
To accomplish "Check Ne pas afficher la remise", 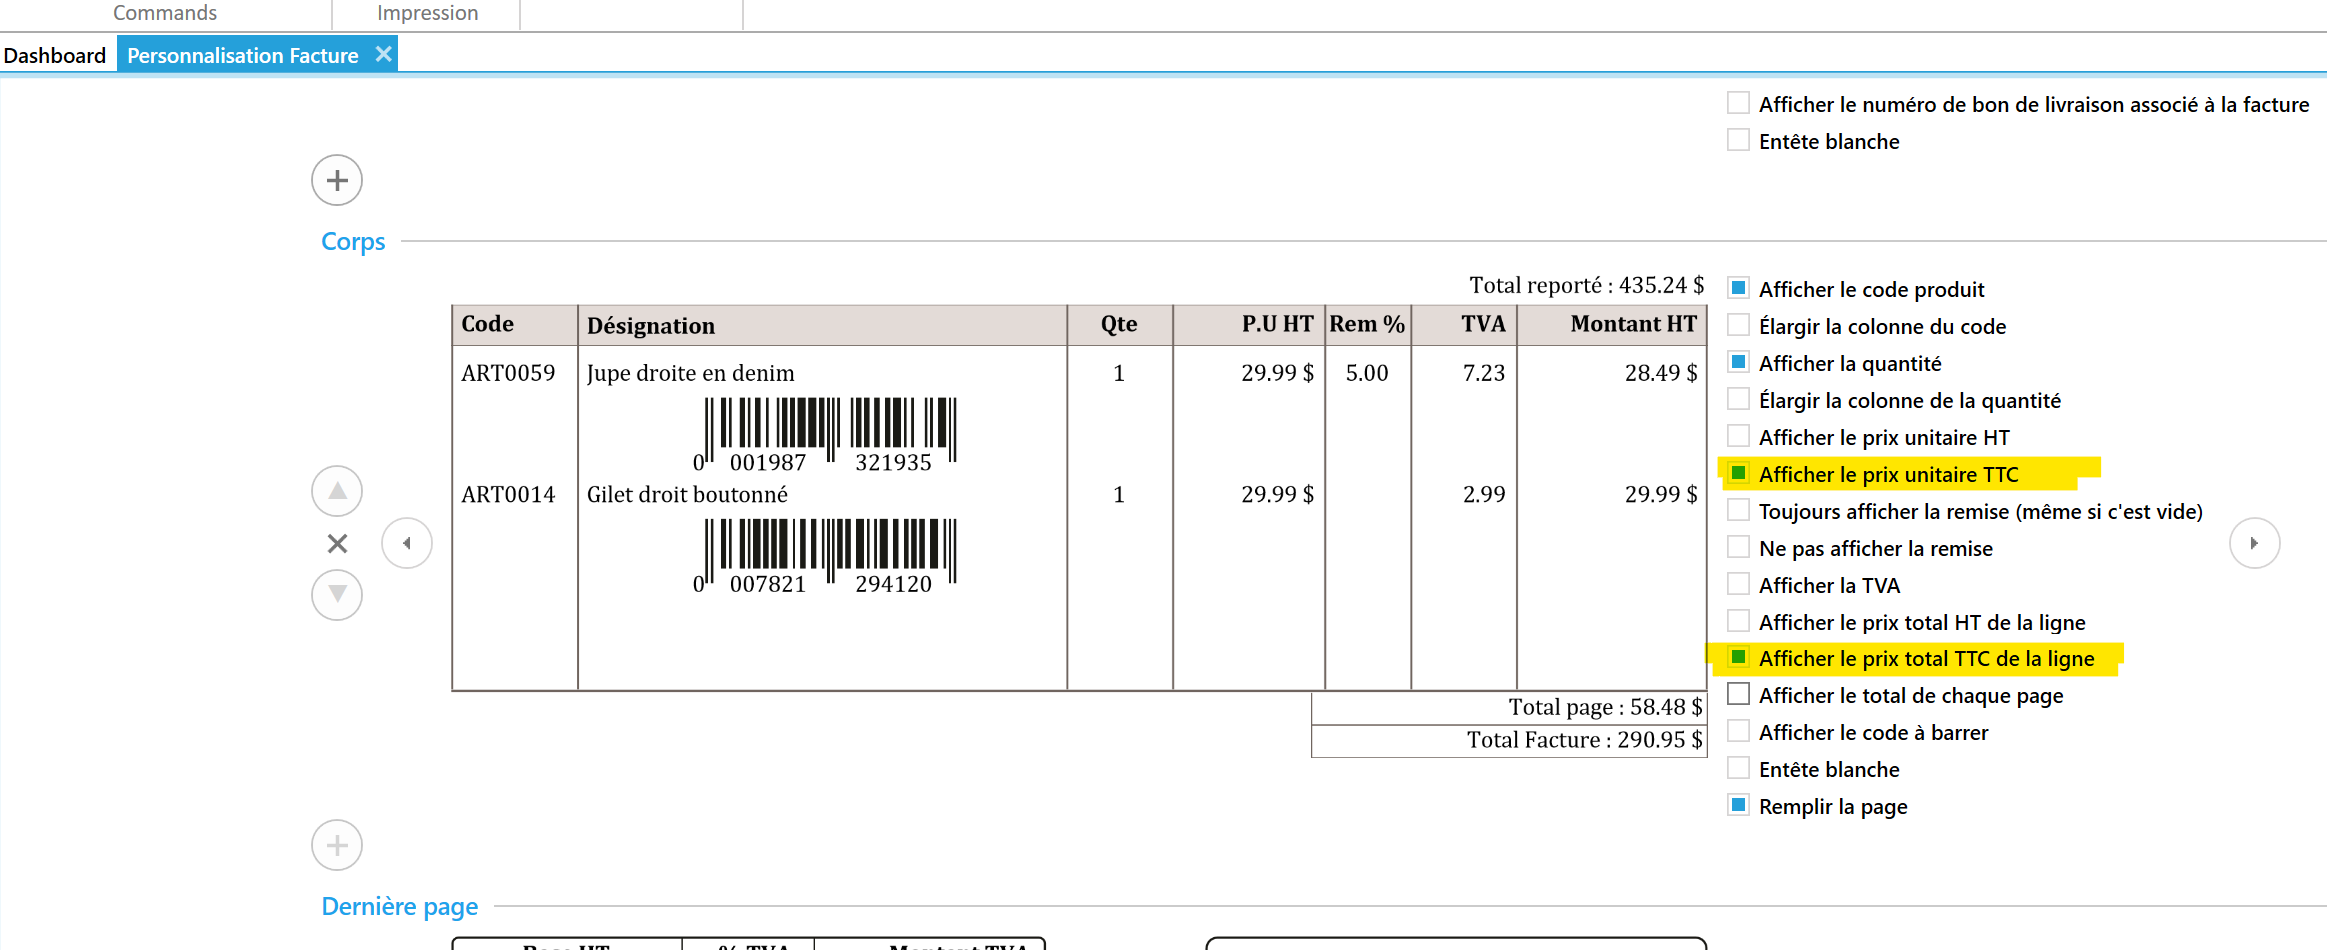I will click(1739, 548).
